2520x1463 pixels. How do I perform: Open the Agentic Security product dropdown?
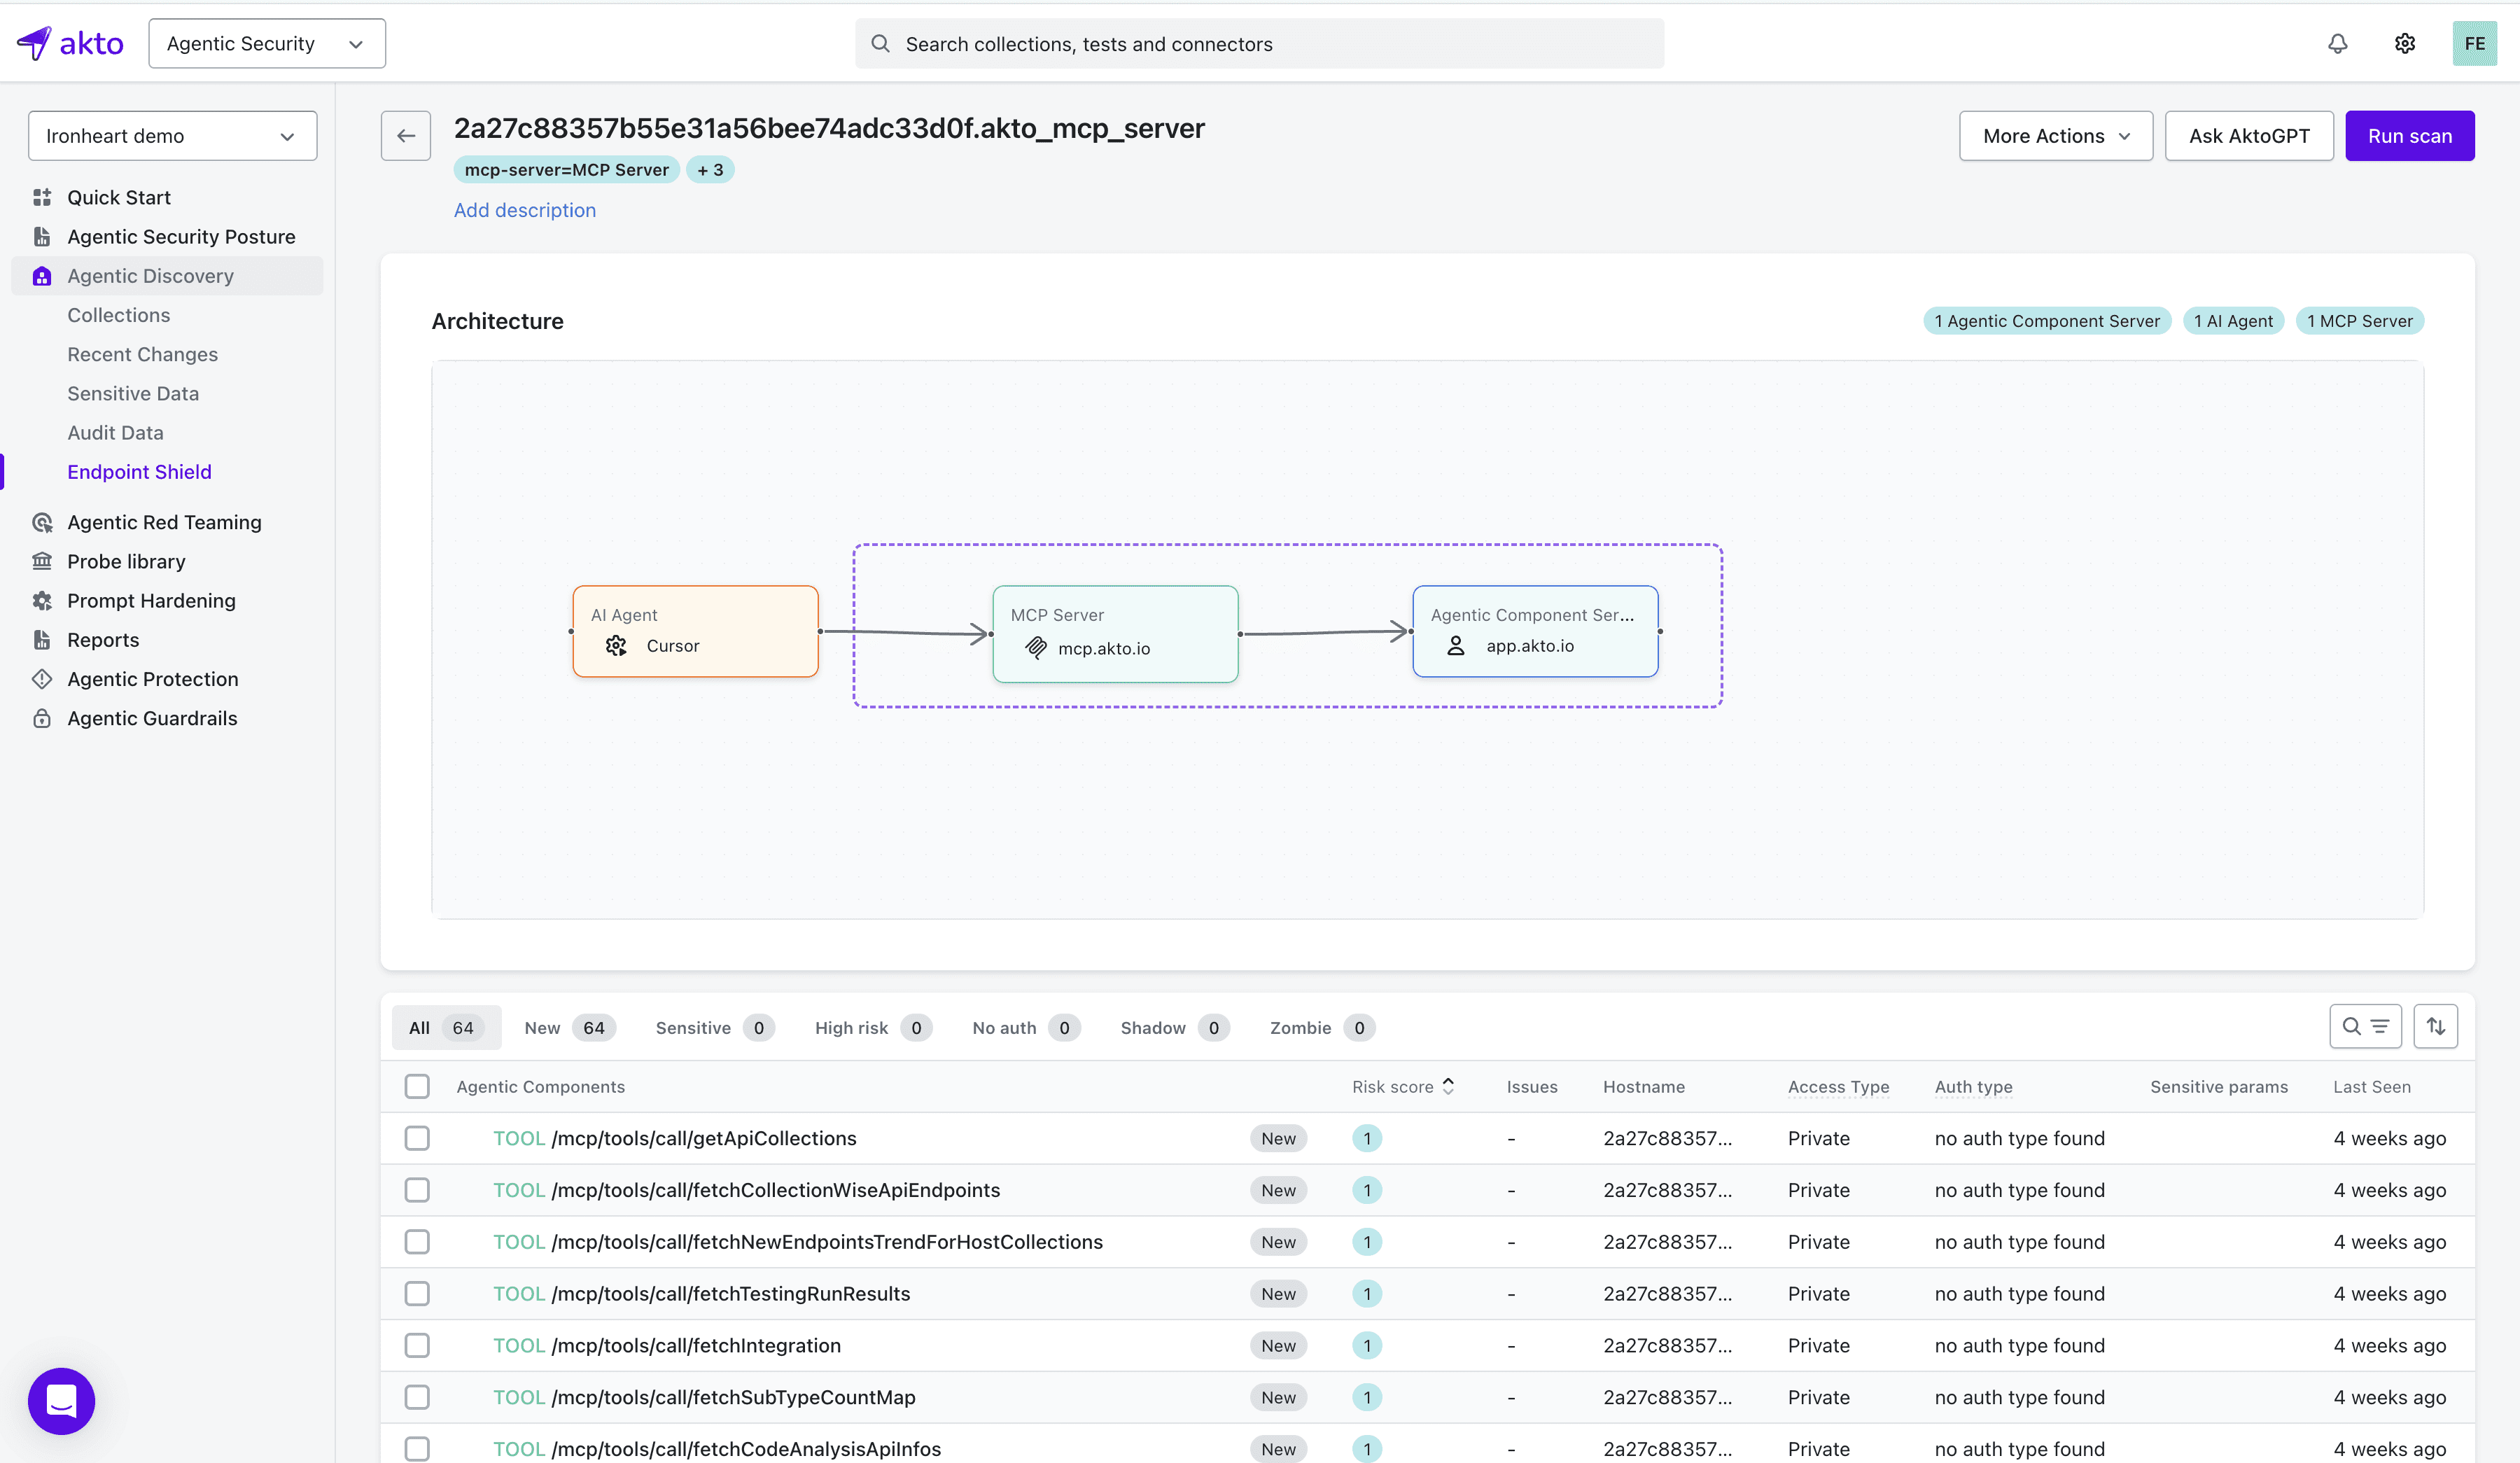(266, 43)
